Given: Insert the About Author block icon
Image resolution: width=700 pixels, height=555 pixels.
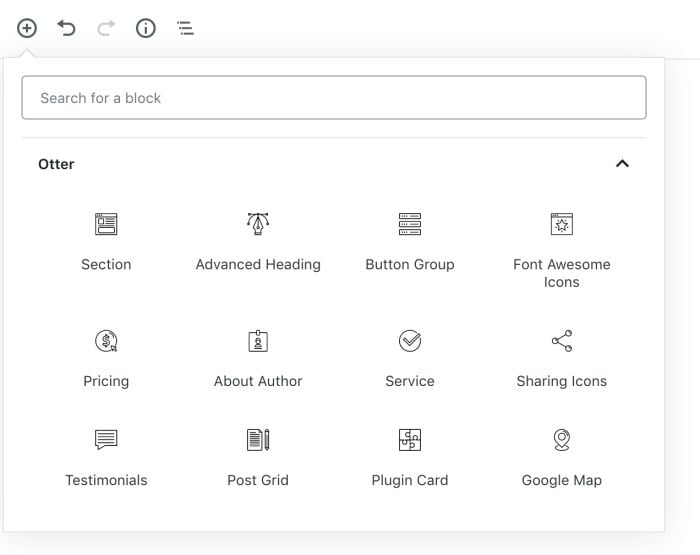Looking at the screenshot, I should pyautogui.click(x=258, y=341).
